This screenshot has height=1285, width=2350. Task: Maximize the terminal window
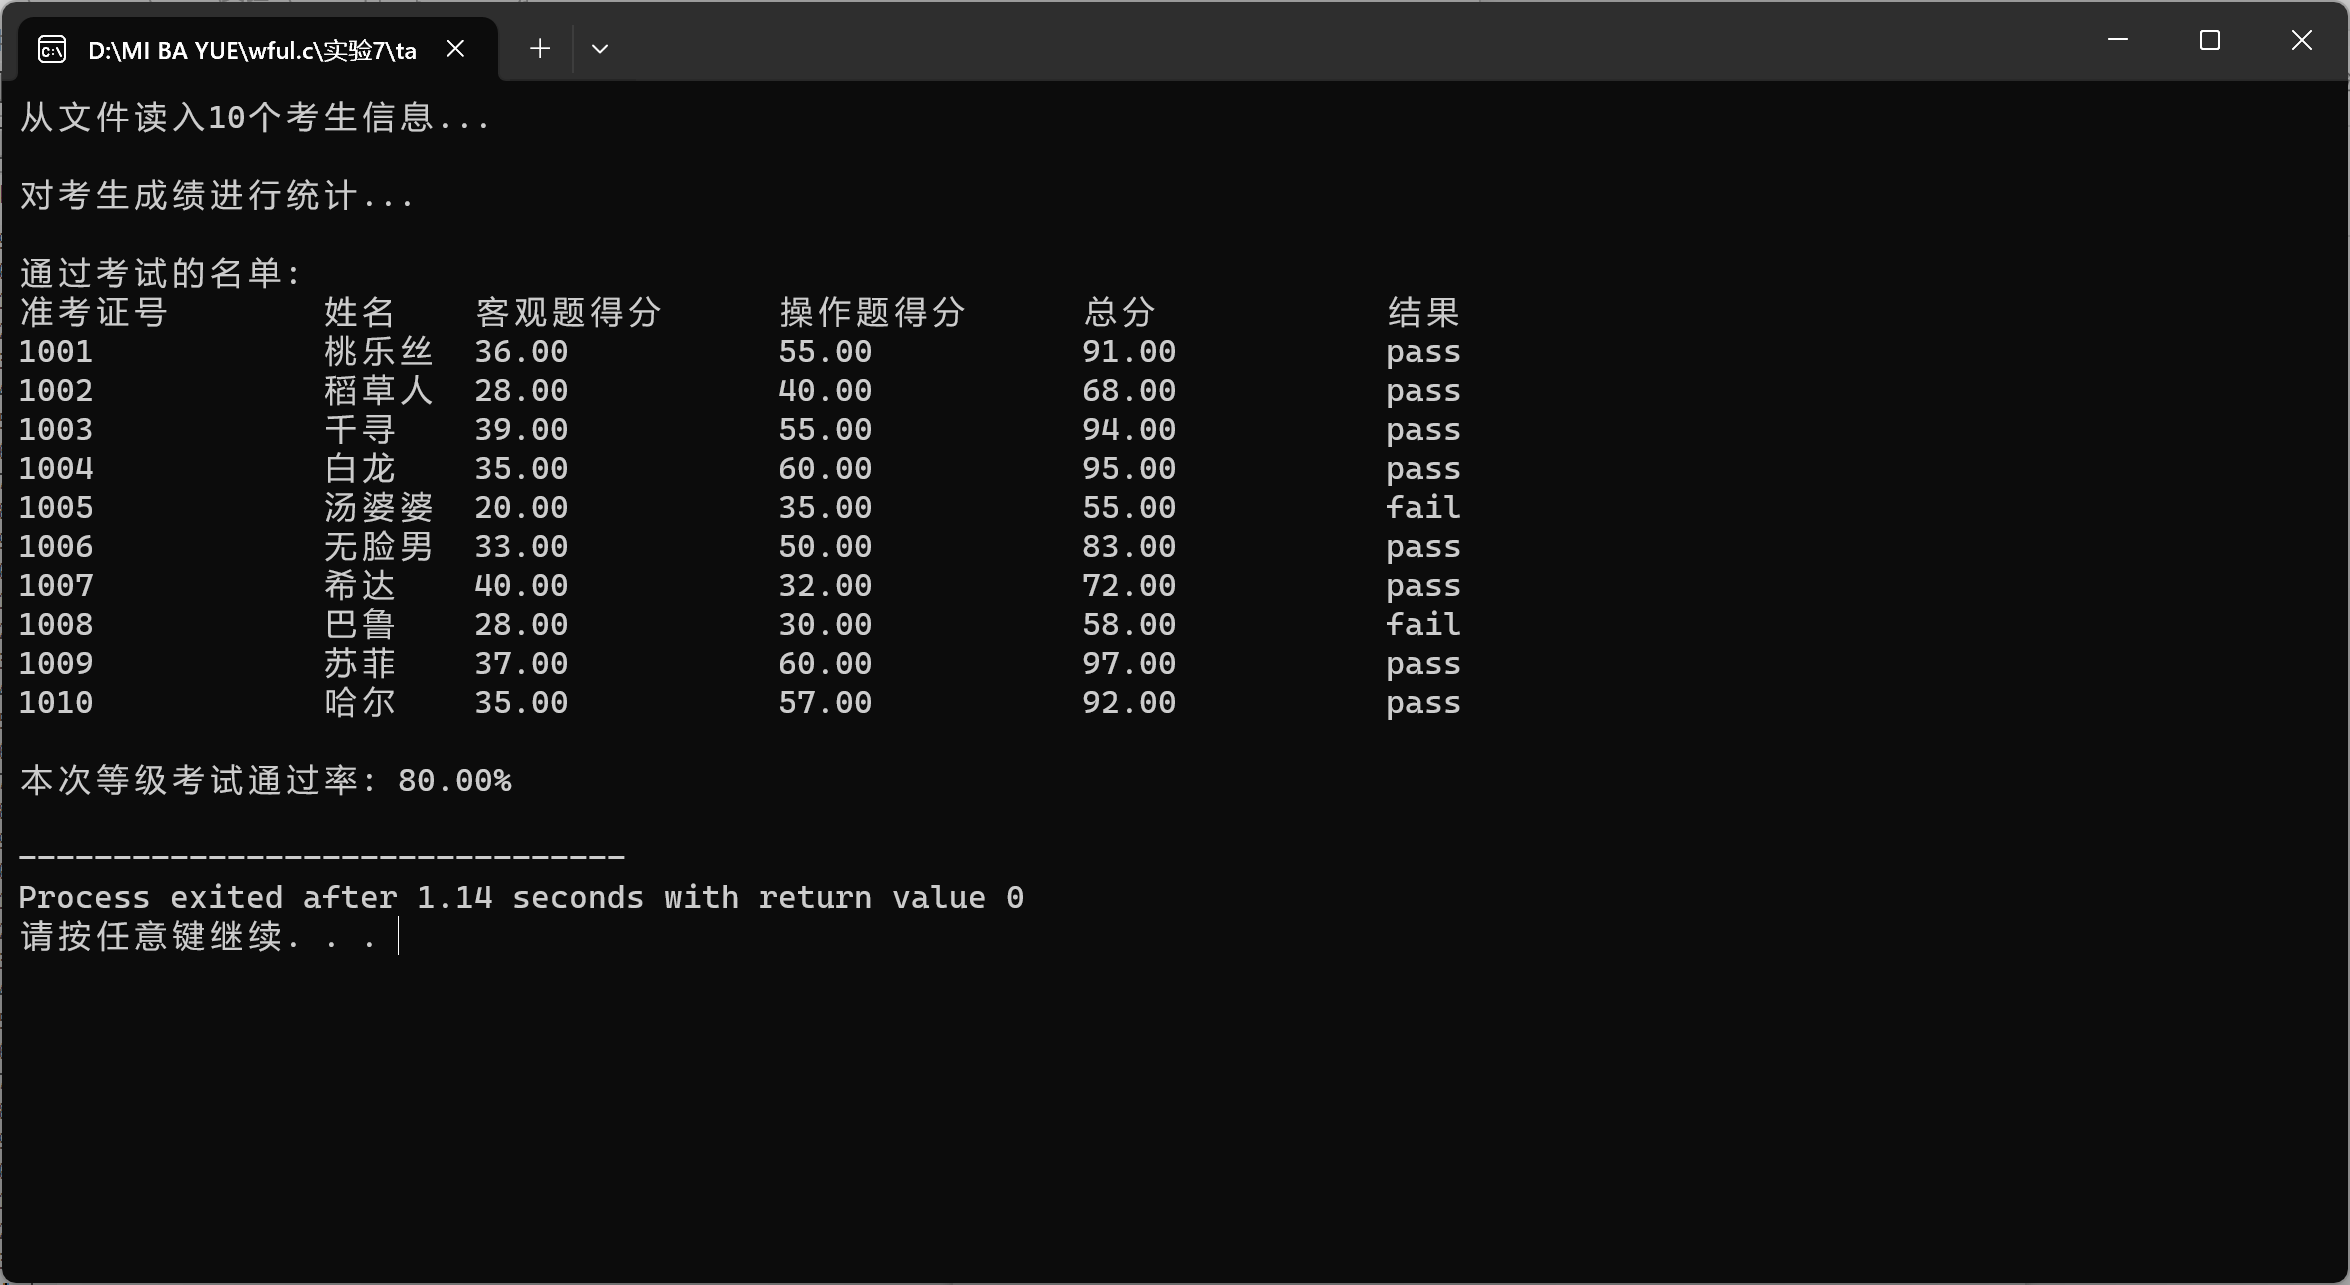[x=2210, y=41]
